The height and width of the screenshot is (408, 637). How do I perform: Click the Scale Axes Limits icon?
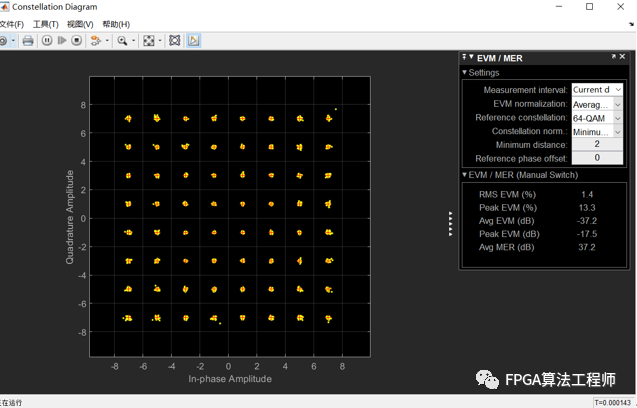[x=149, y=41]
